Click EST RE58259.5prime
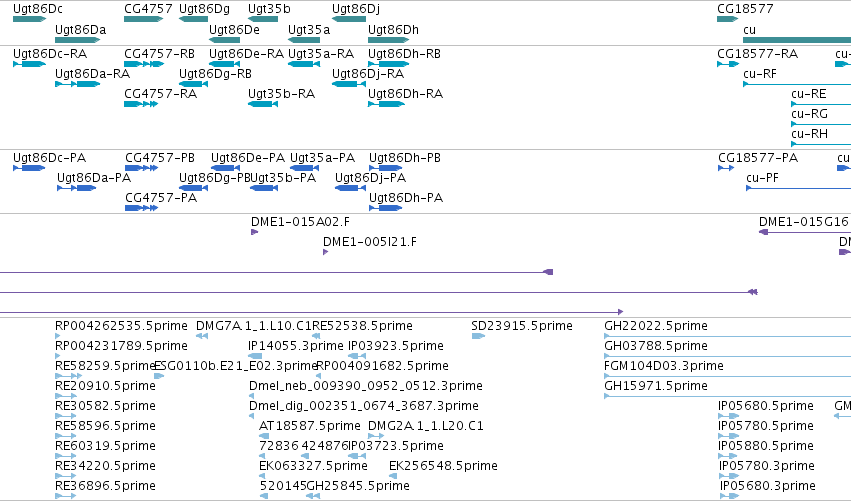Viewport: 851px width, 501px height. (68, 376)
